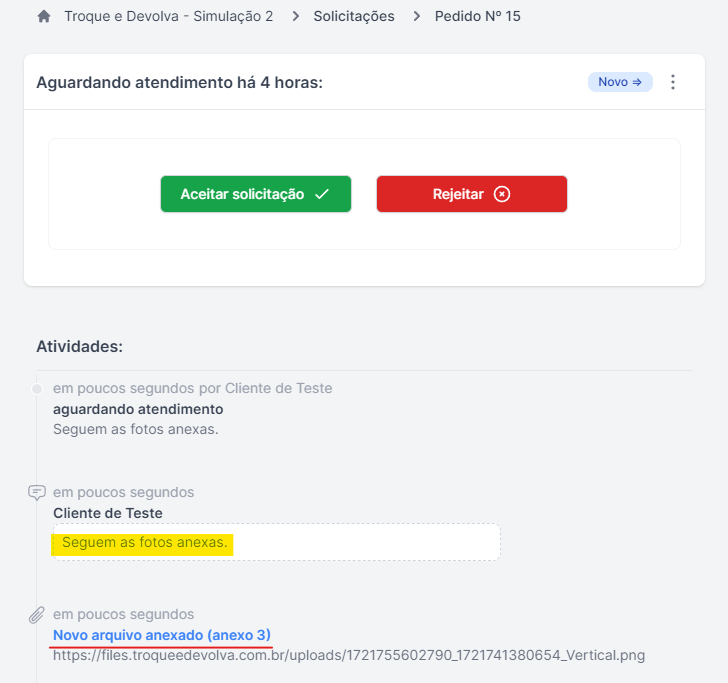Click the circled X icon on Rejeitar

(x=501, y=194)
